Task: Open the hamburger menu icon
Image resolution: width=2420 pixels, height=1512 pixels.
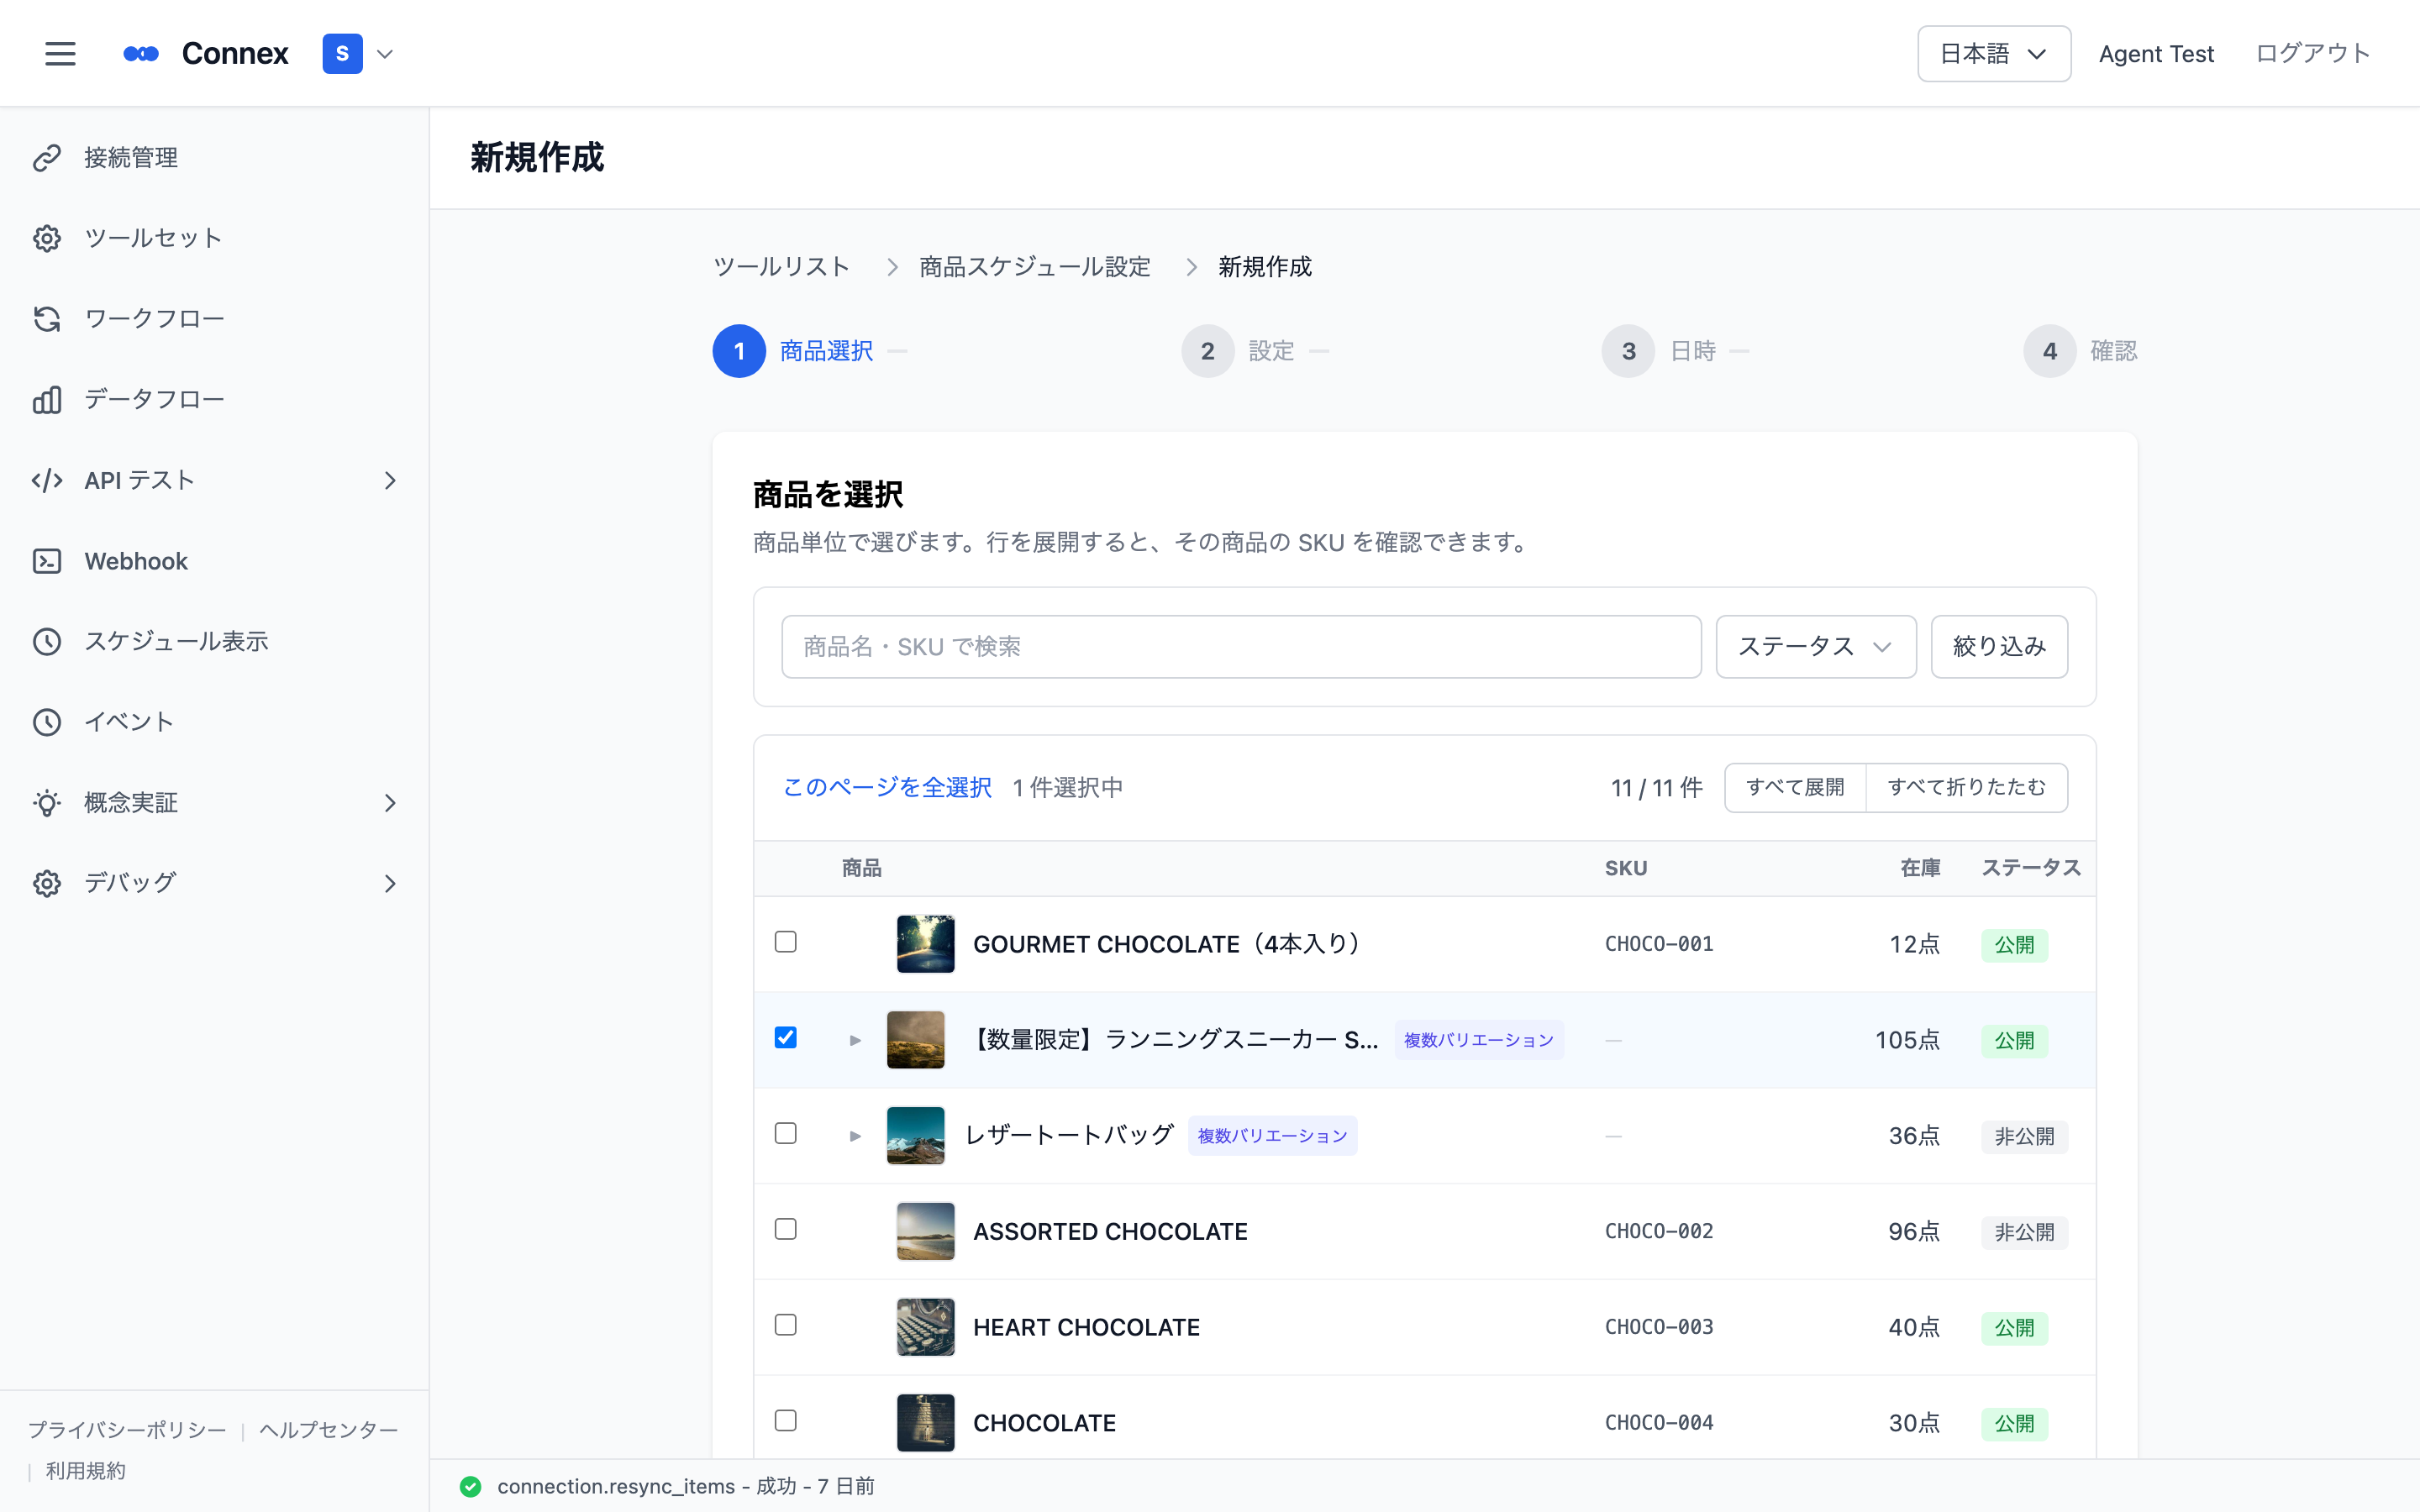Action: coord(60,54)
